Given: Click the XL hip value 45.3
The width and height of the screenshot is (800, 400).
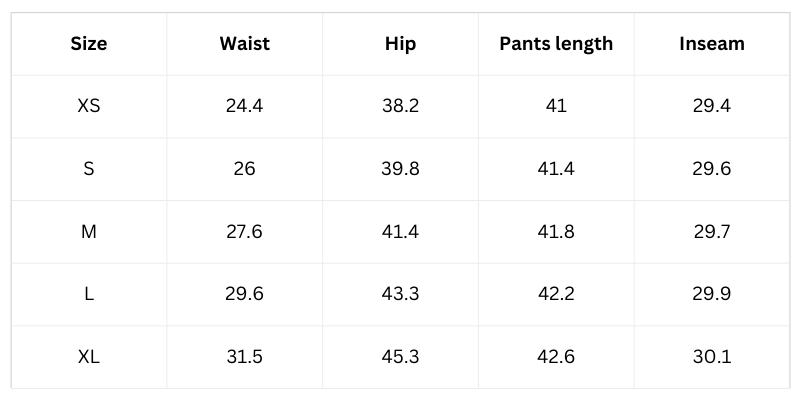Looking at the screenshot, I should coord(400,357).
